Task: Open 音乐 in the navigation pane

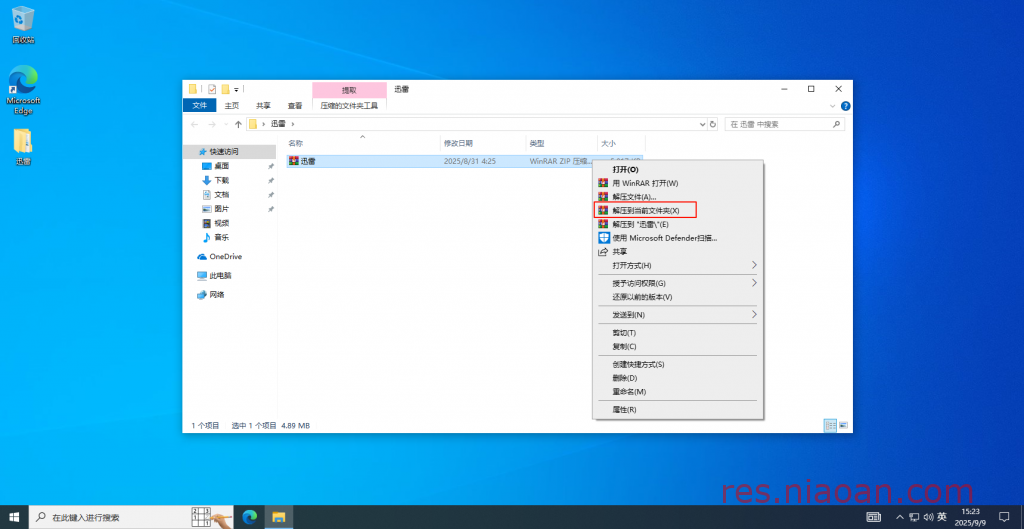Action: coord(222,238)
